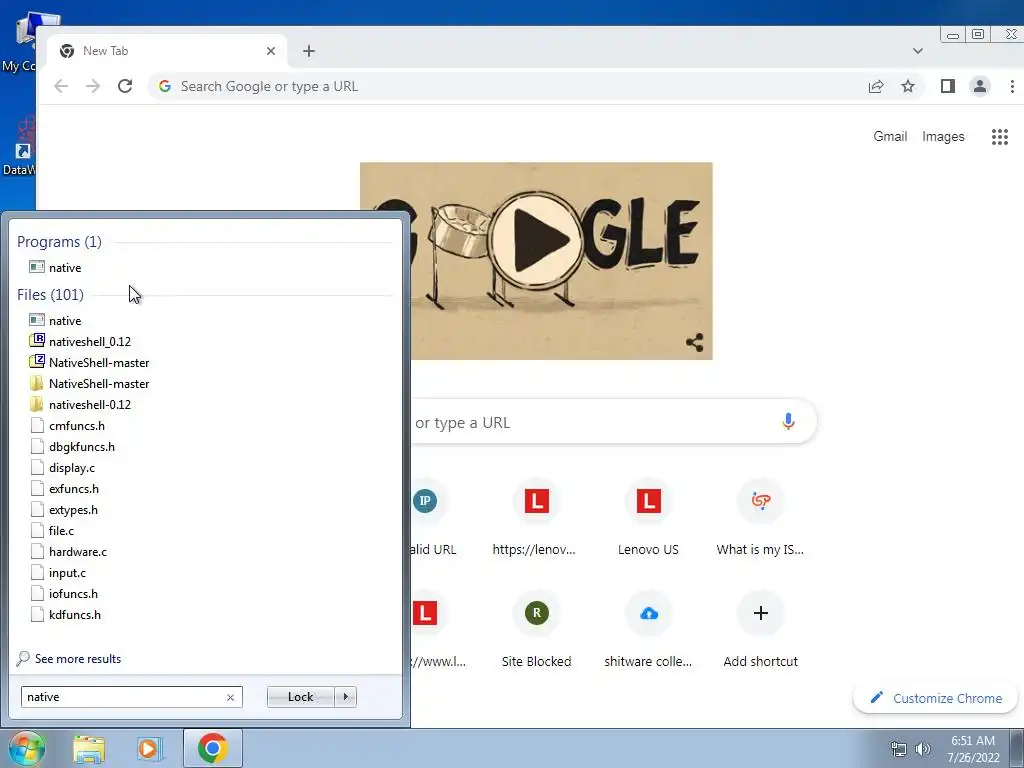Open iofuncs.h file
This screenshot has height=768, width=1024.
[x=64, y=594]
